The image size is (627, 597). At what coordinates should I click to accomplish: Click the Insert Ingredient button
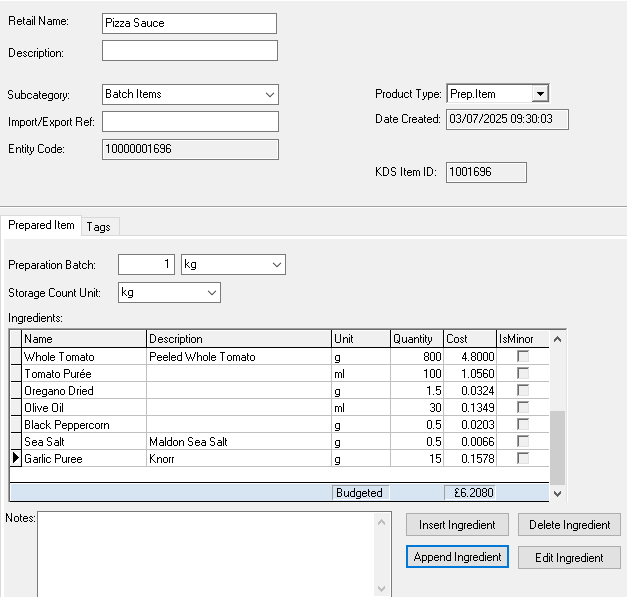coord(457,525)
